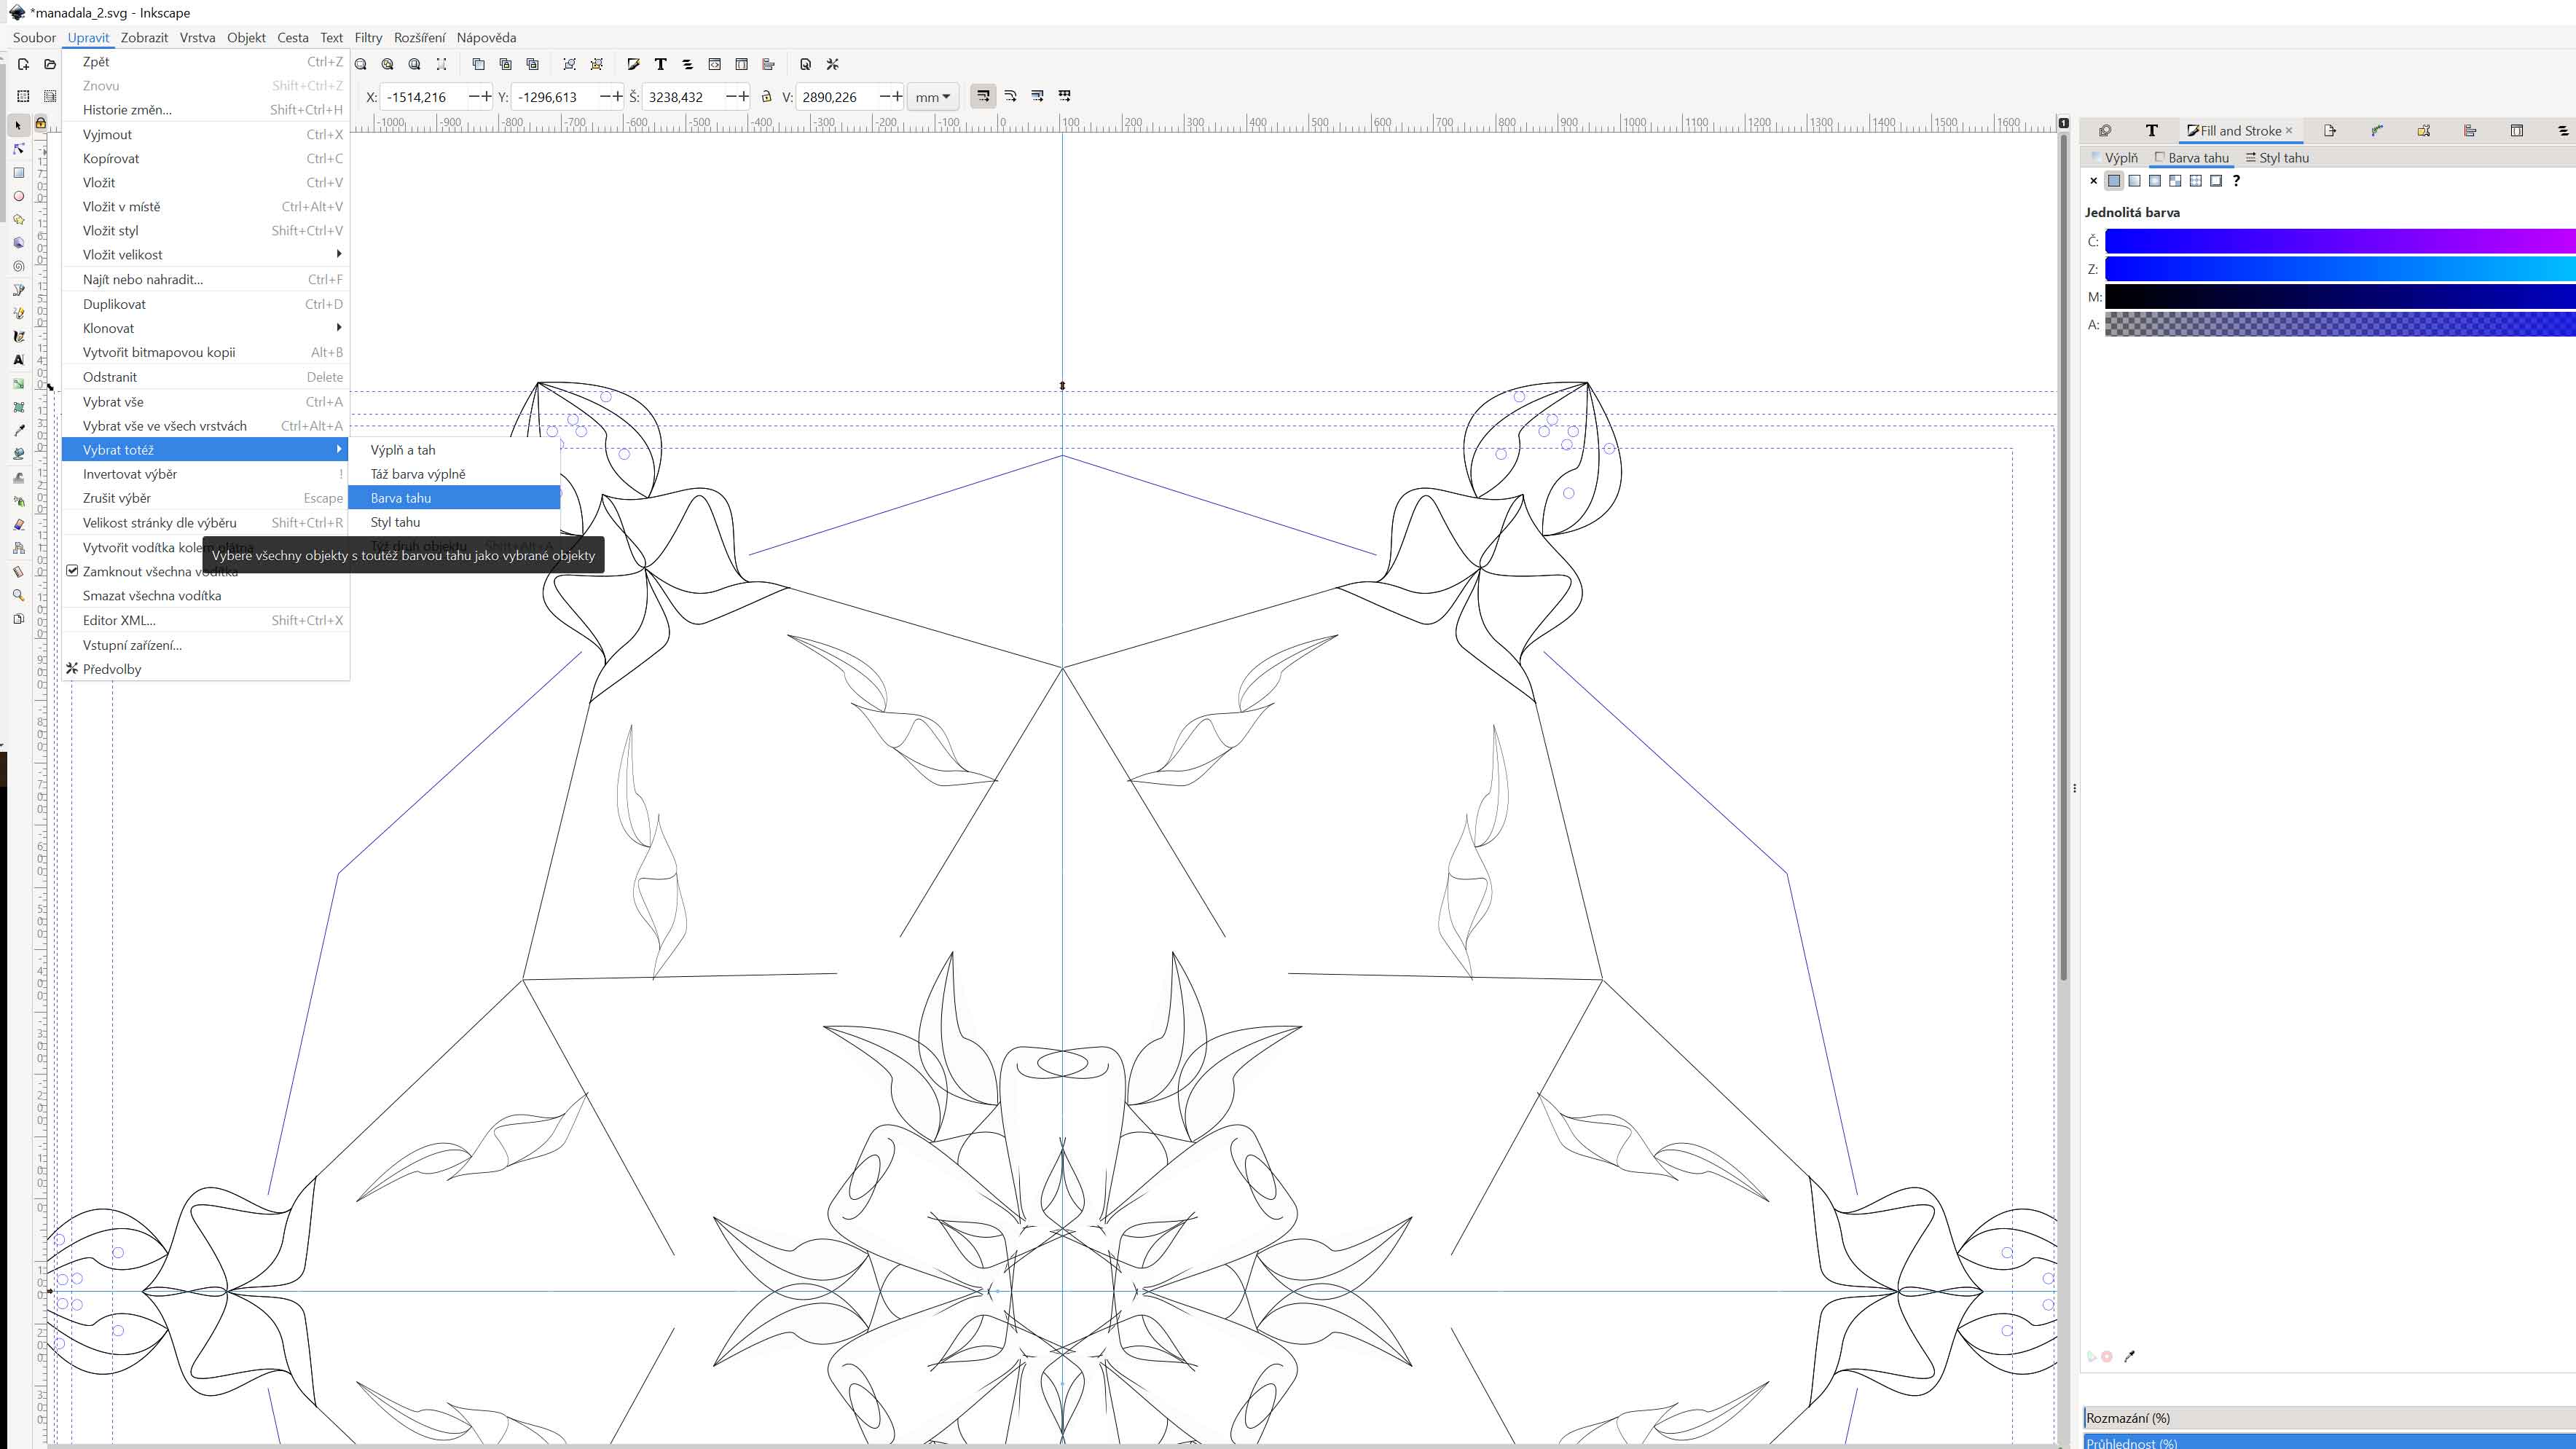Toggle Zamknout všechna vodítka checkbox

point(72,571)
